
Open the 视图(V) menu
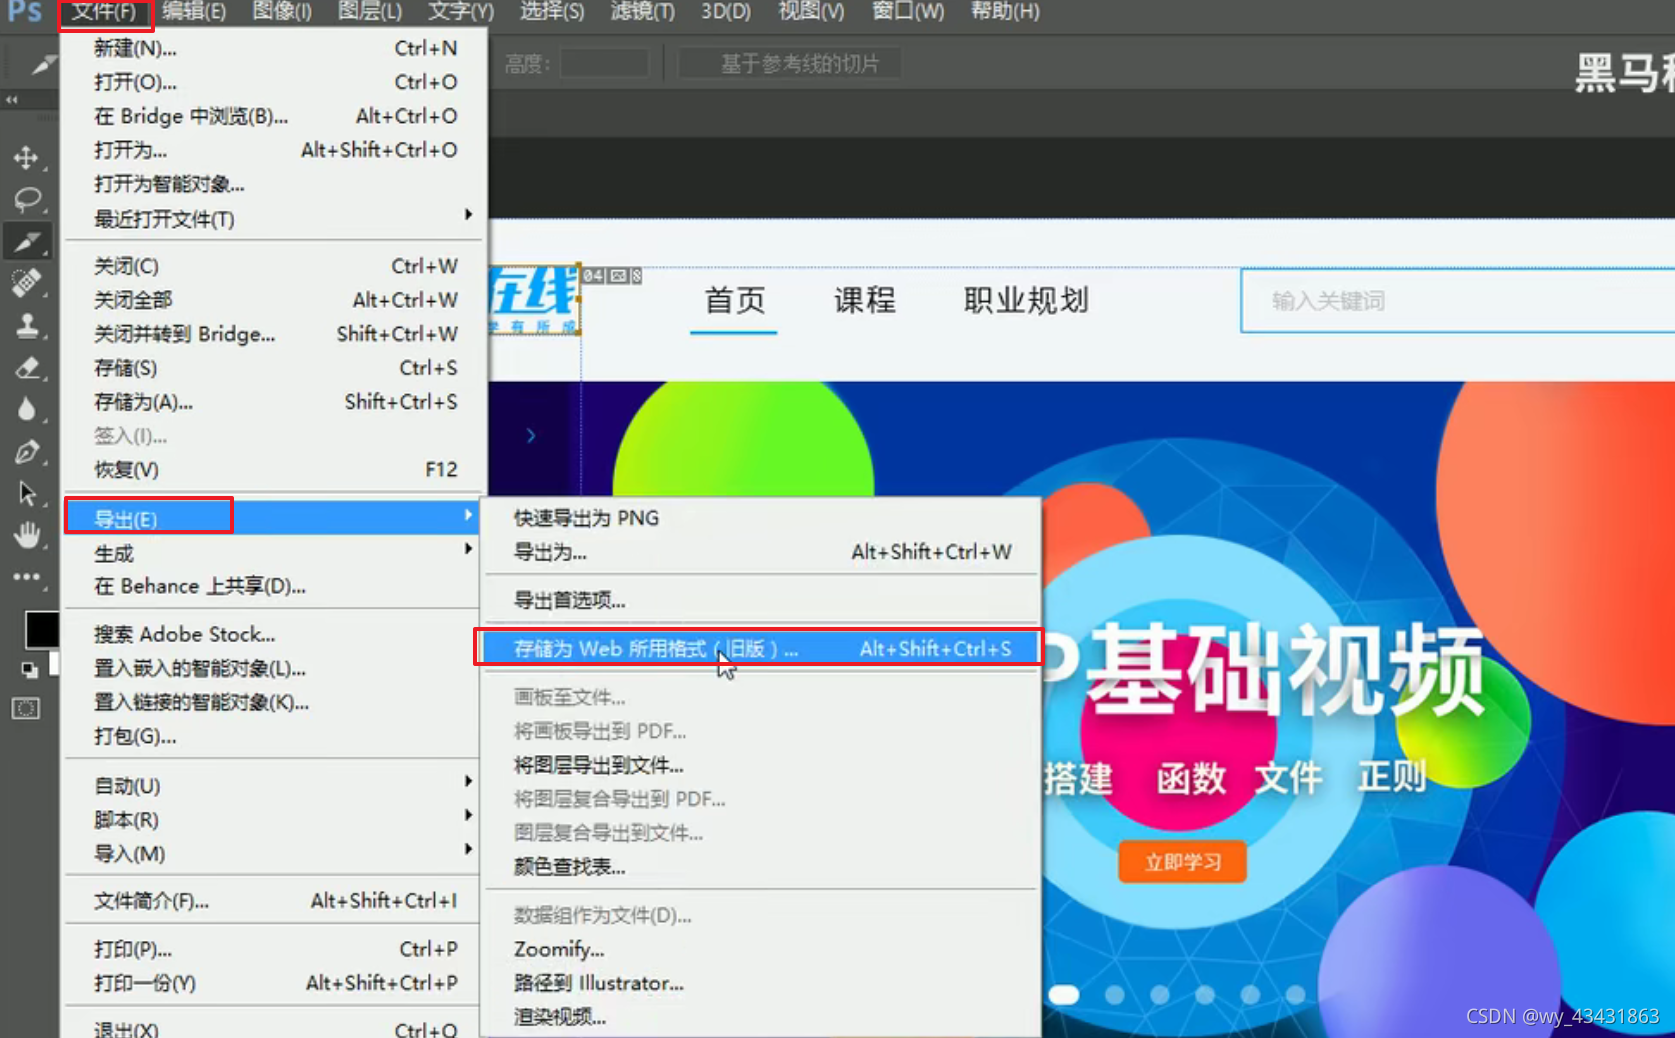(811, 12)
